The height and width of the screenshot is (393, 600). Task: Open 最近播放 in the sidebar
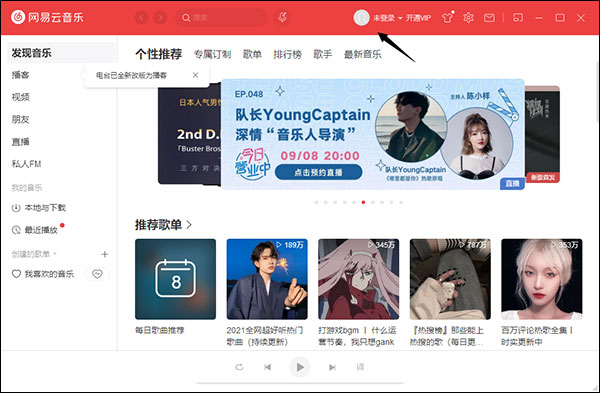[x=35, y=230]
